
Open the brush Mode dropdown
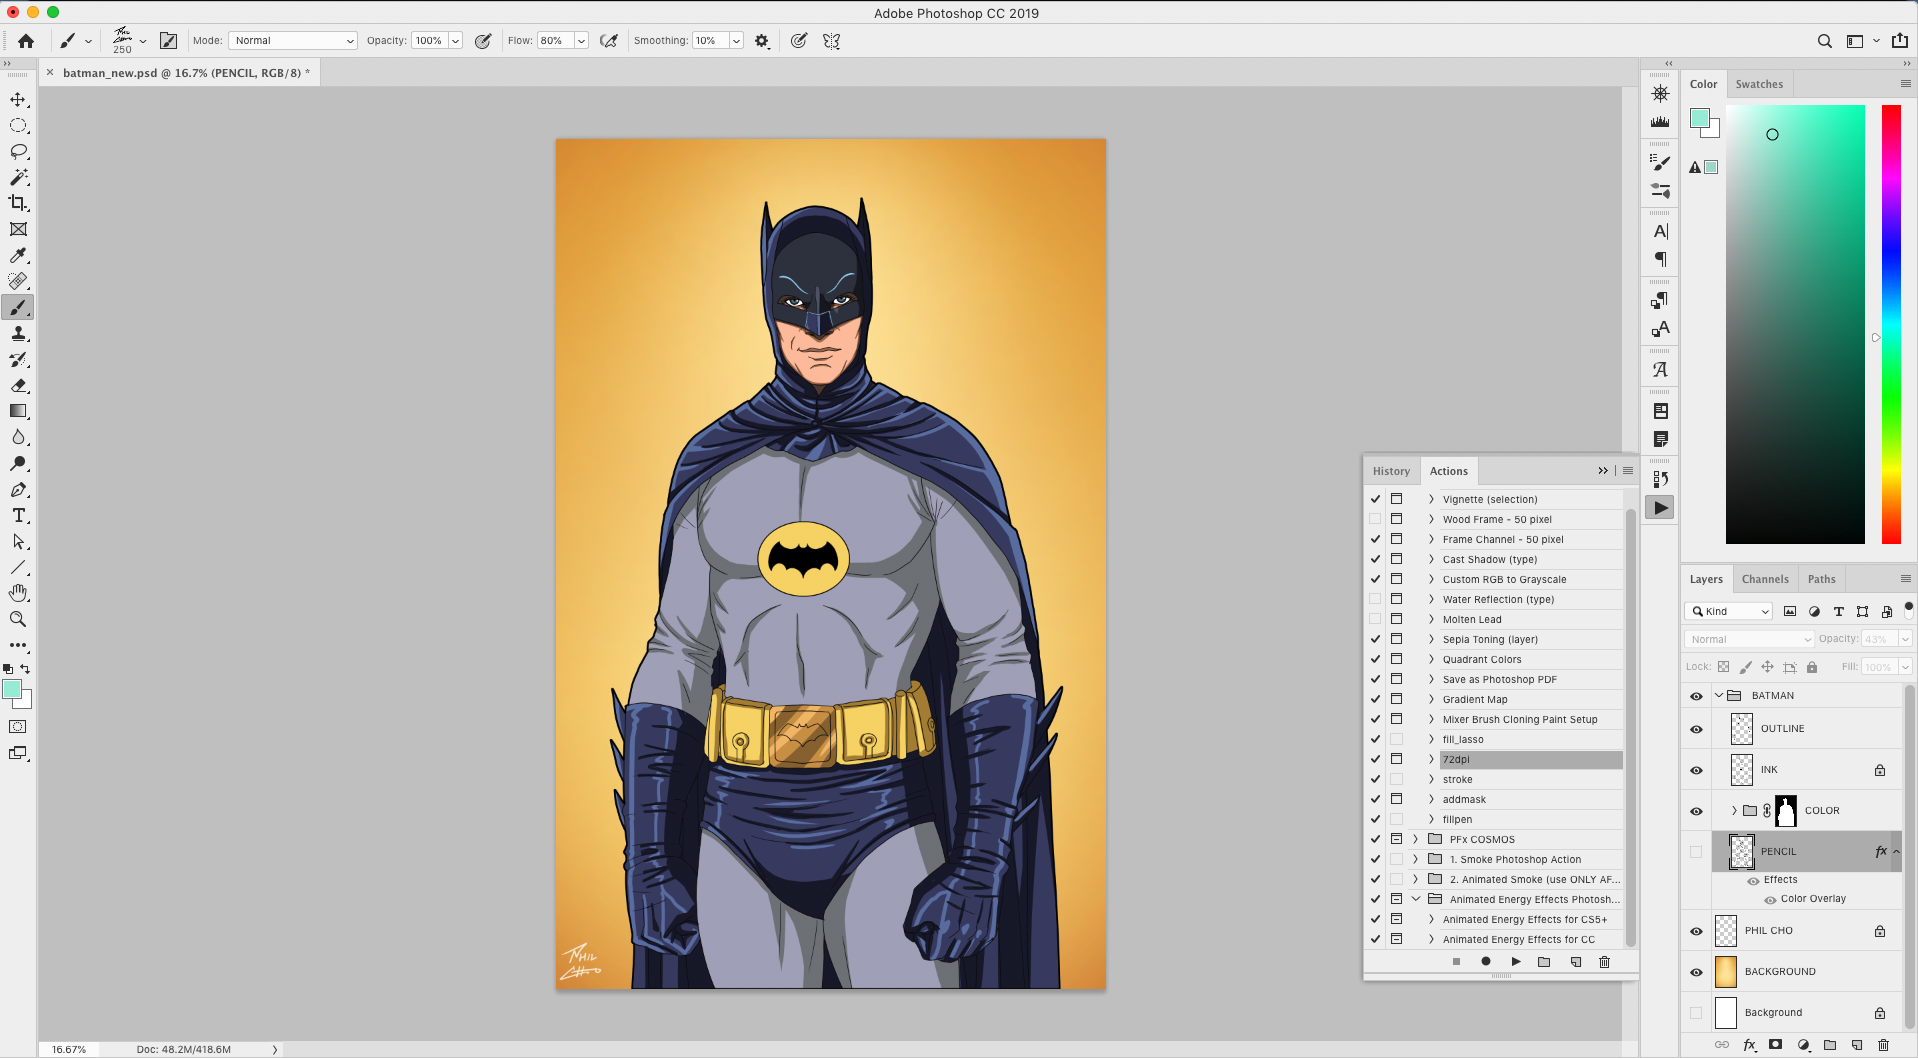point(293,41)
